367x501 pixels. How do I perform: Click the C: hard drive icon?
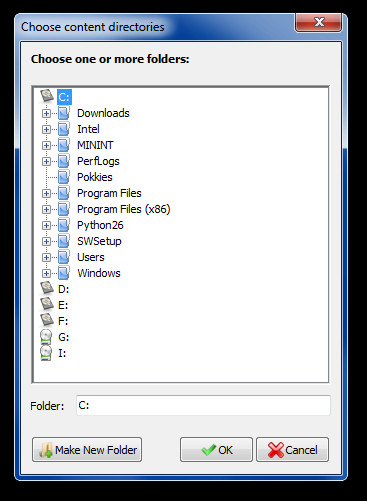coord(47,96)
